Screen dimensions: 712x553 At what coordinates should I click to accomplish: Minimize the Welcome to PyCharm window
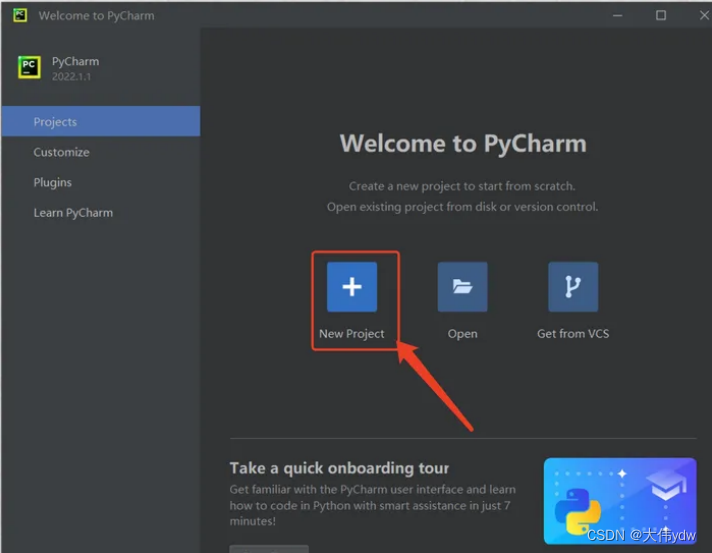click(x=618, y=15)
